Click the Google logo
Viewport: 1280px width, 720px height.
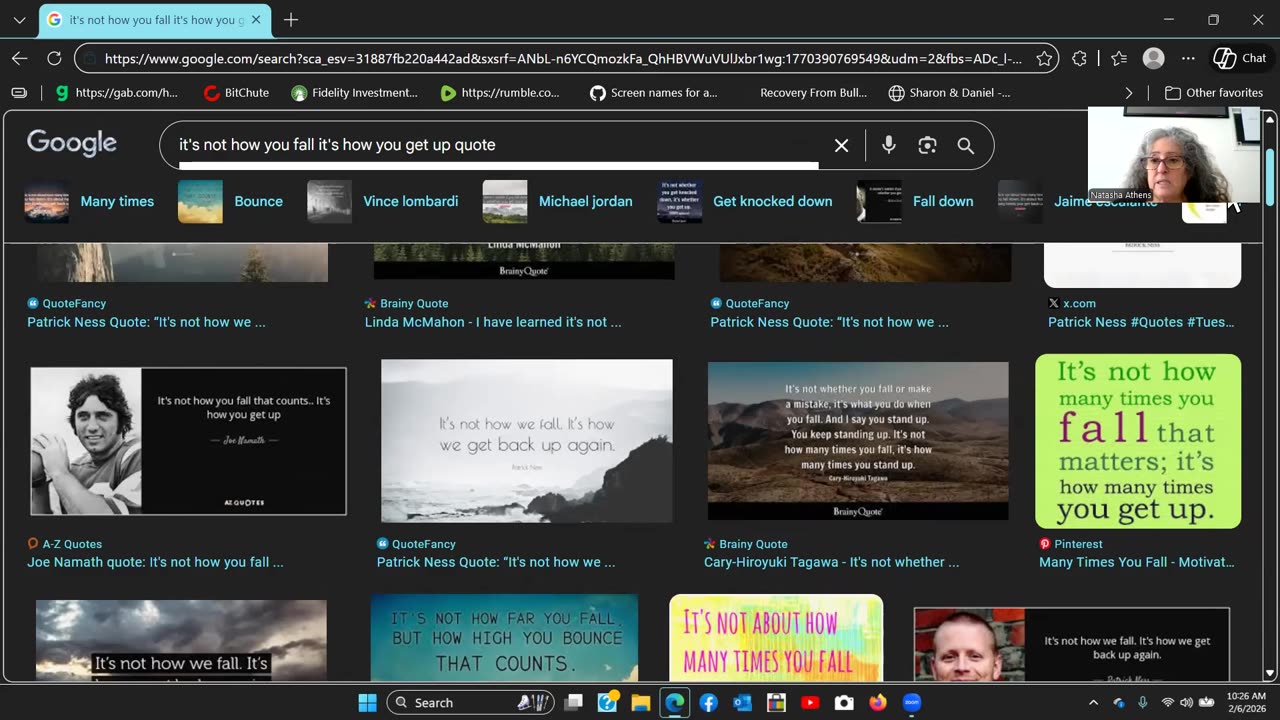[x=72, y=143]
